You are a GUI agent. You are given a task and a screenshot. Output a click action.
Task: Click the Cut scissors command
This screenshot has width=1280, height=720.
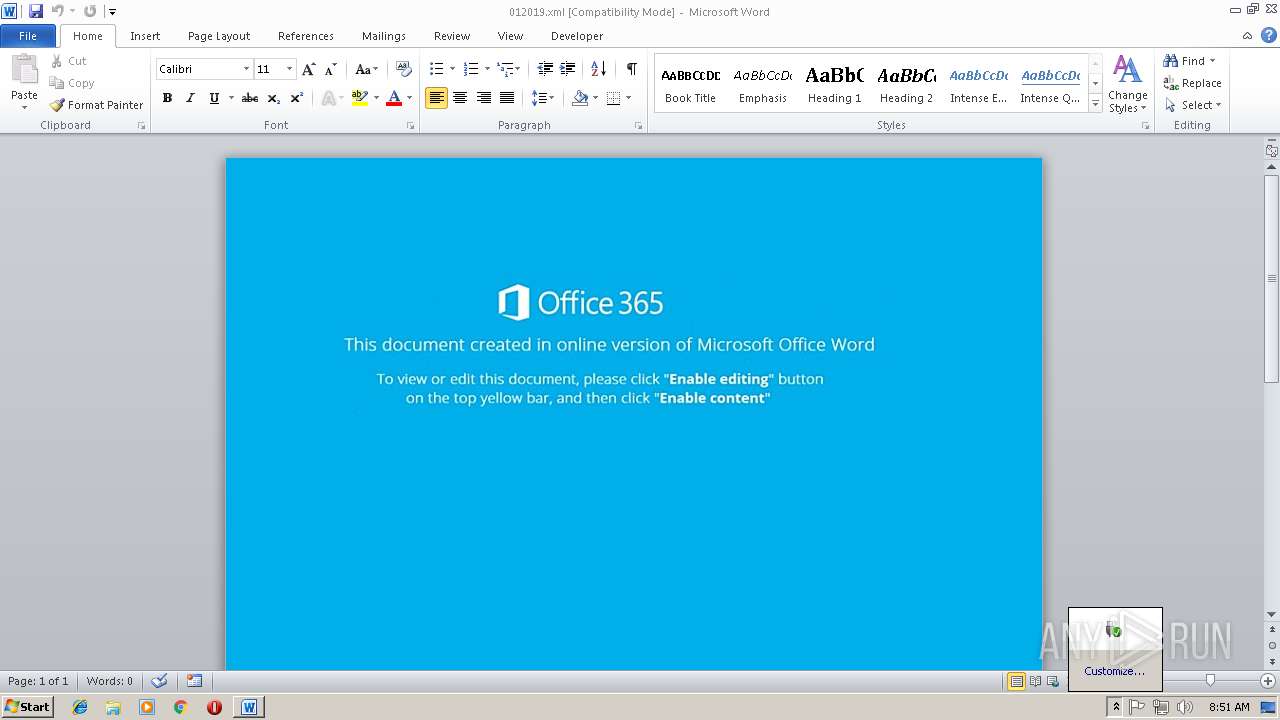tap(69, 61)
